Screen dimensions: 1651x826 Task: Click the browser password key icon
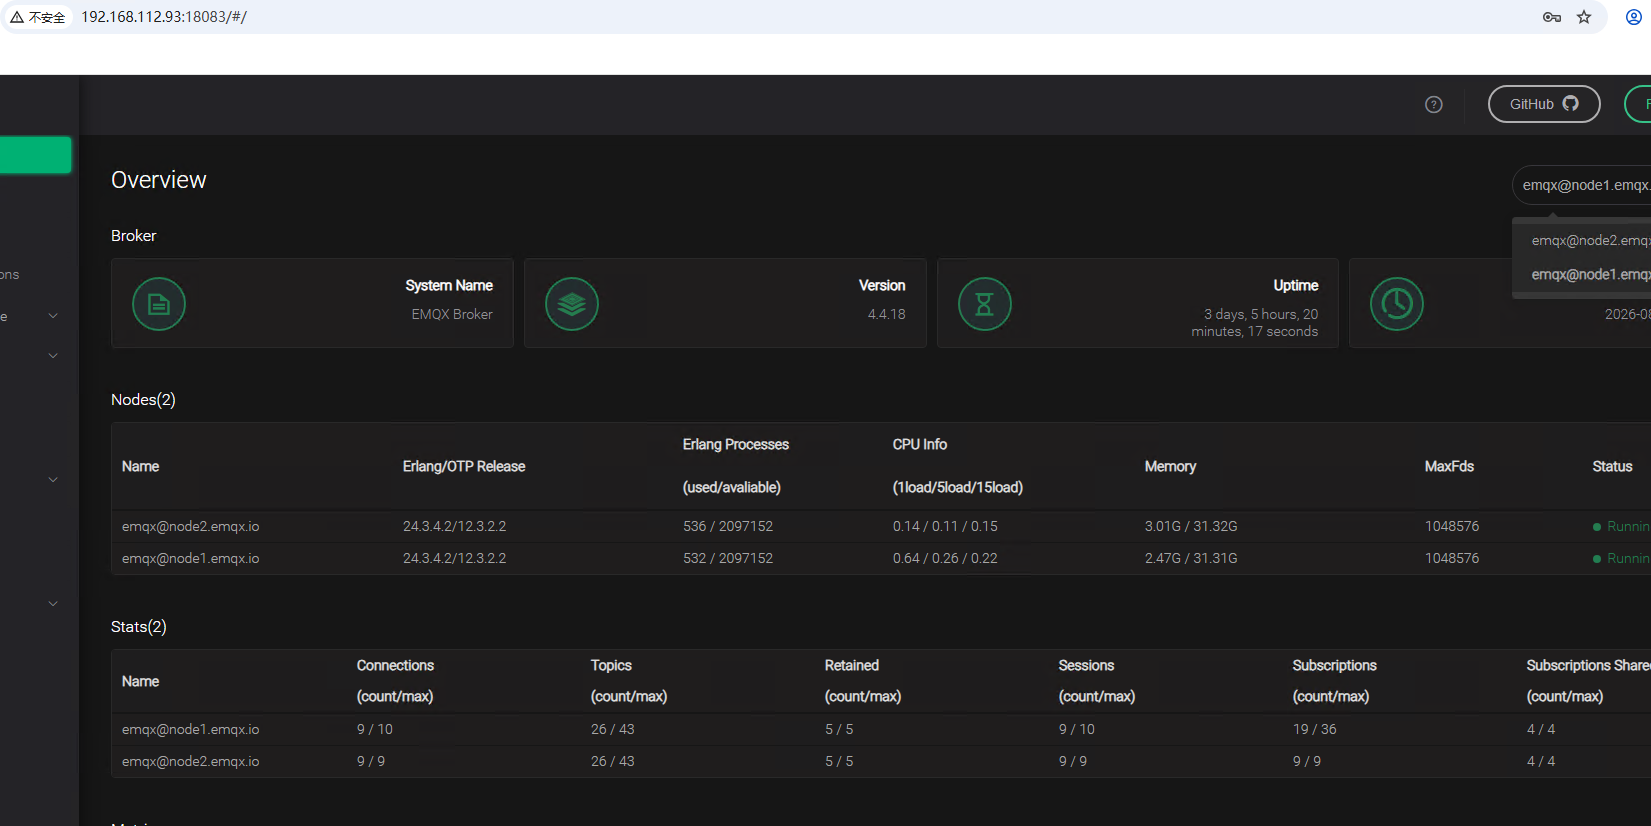(x=1552, y=17)
